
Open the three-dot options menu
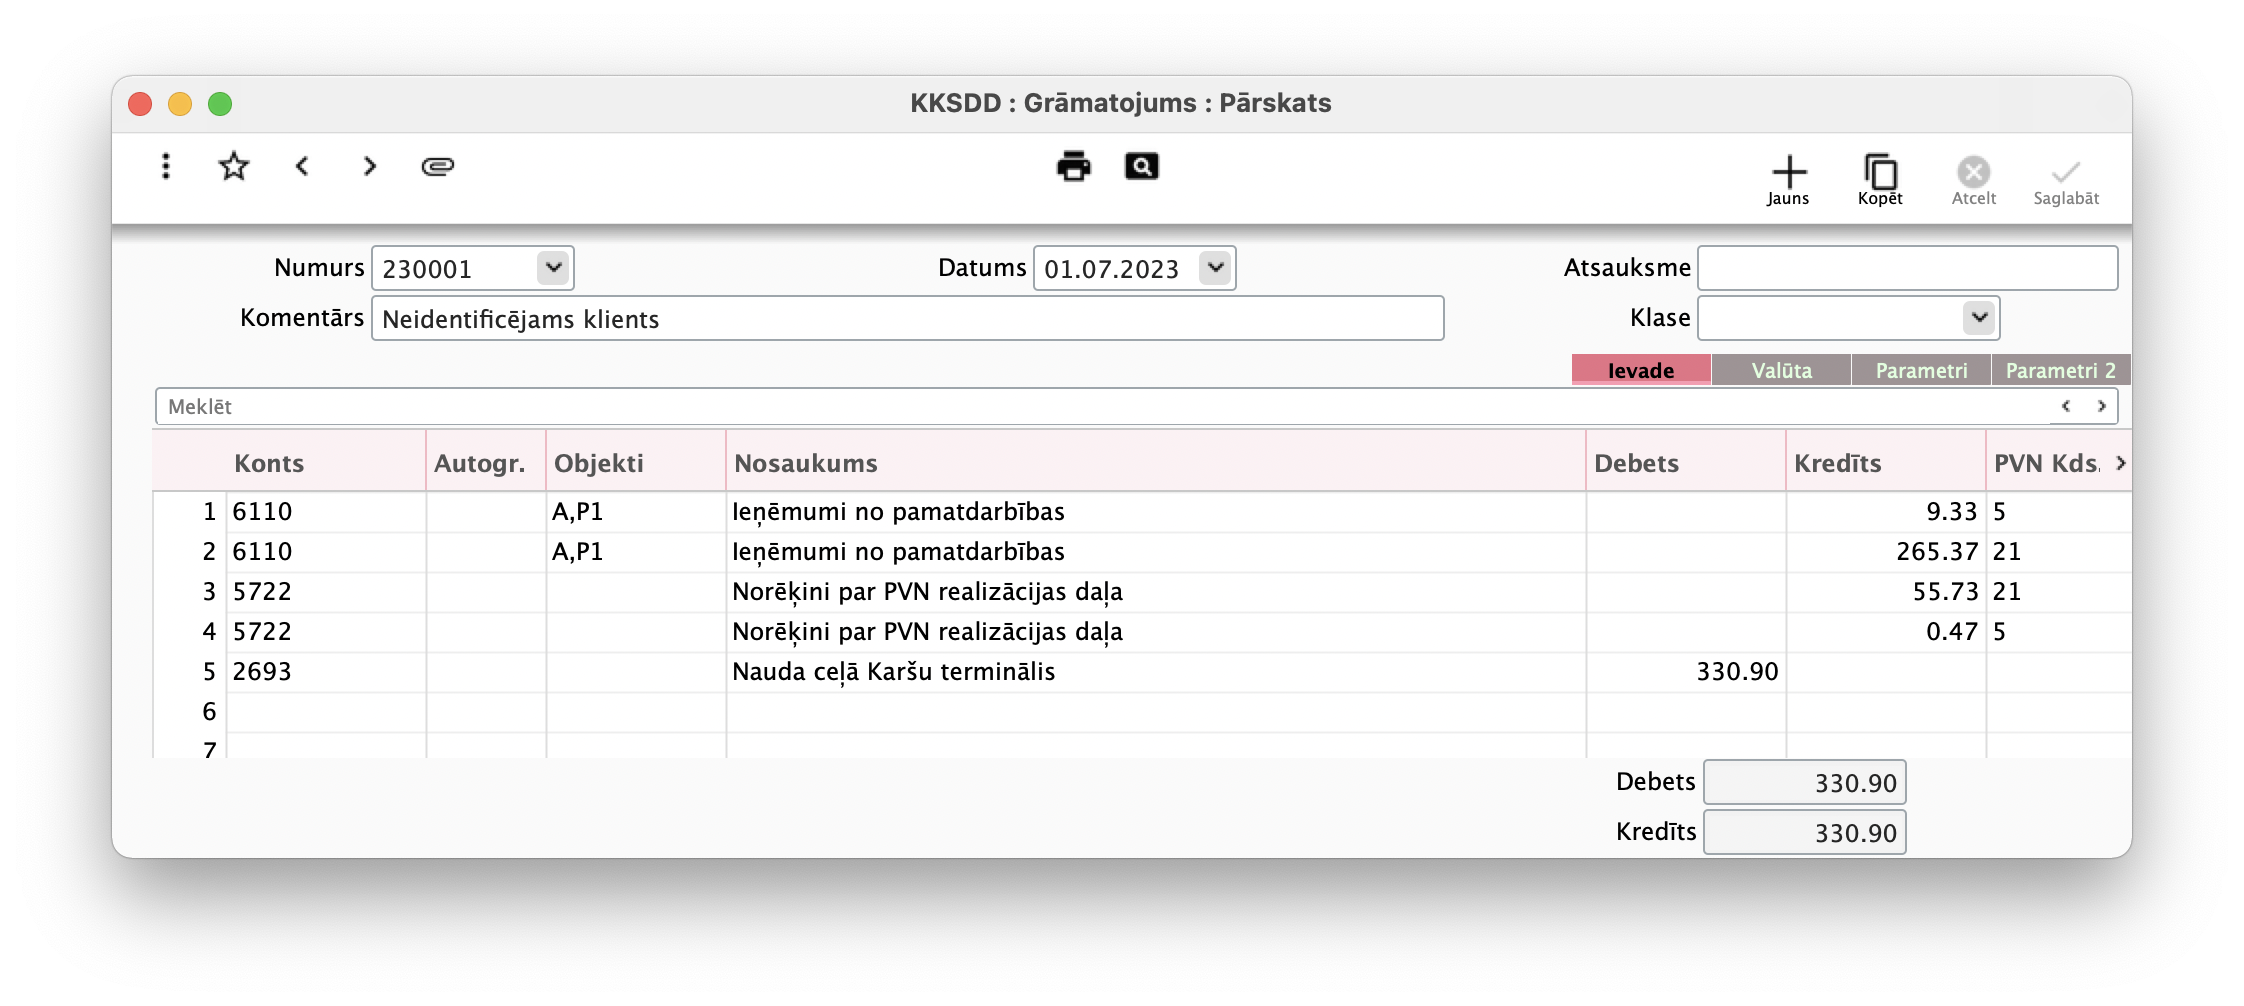pos(166,166)
